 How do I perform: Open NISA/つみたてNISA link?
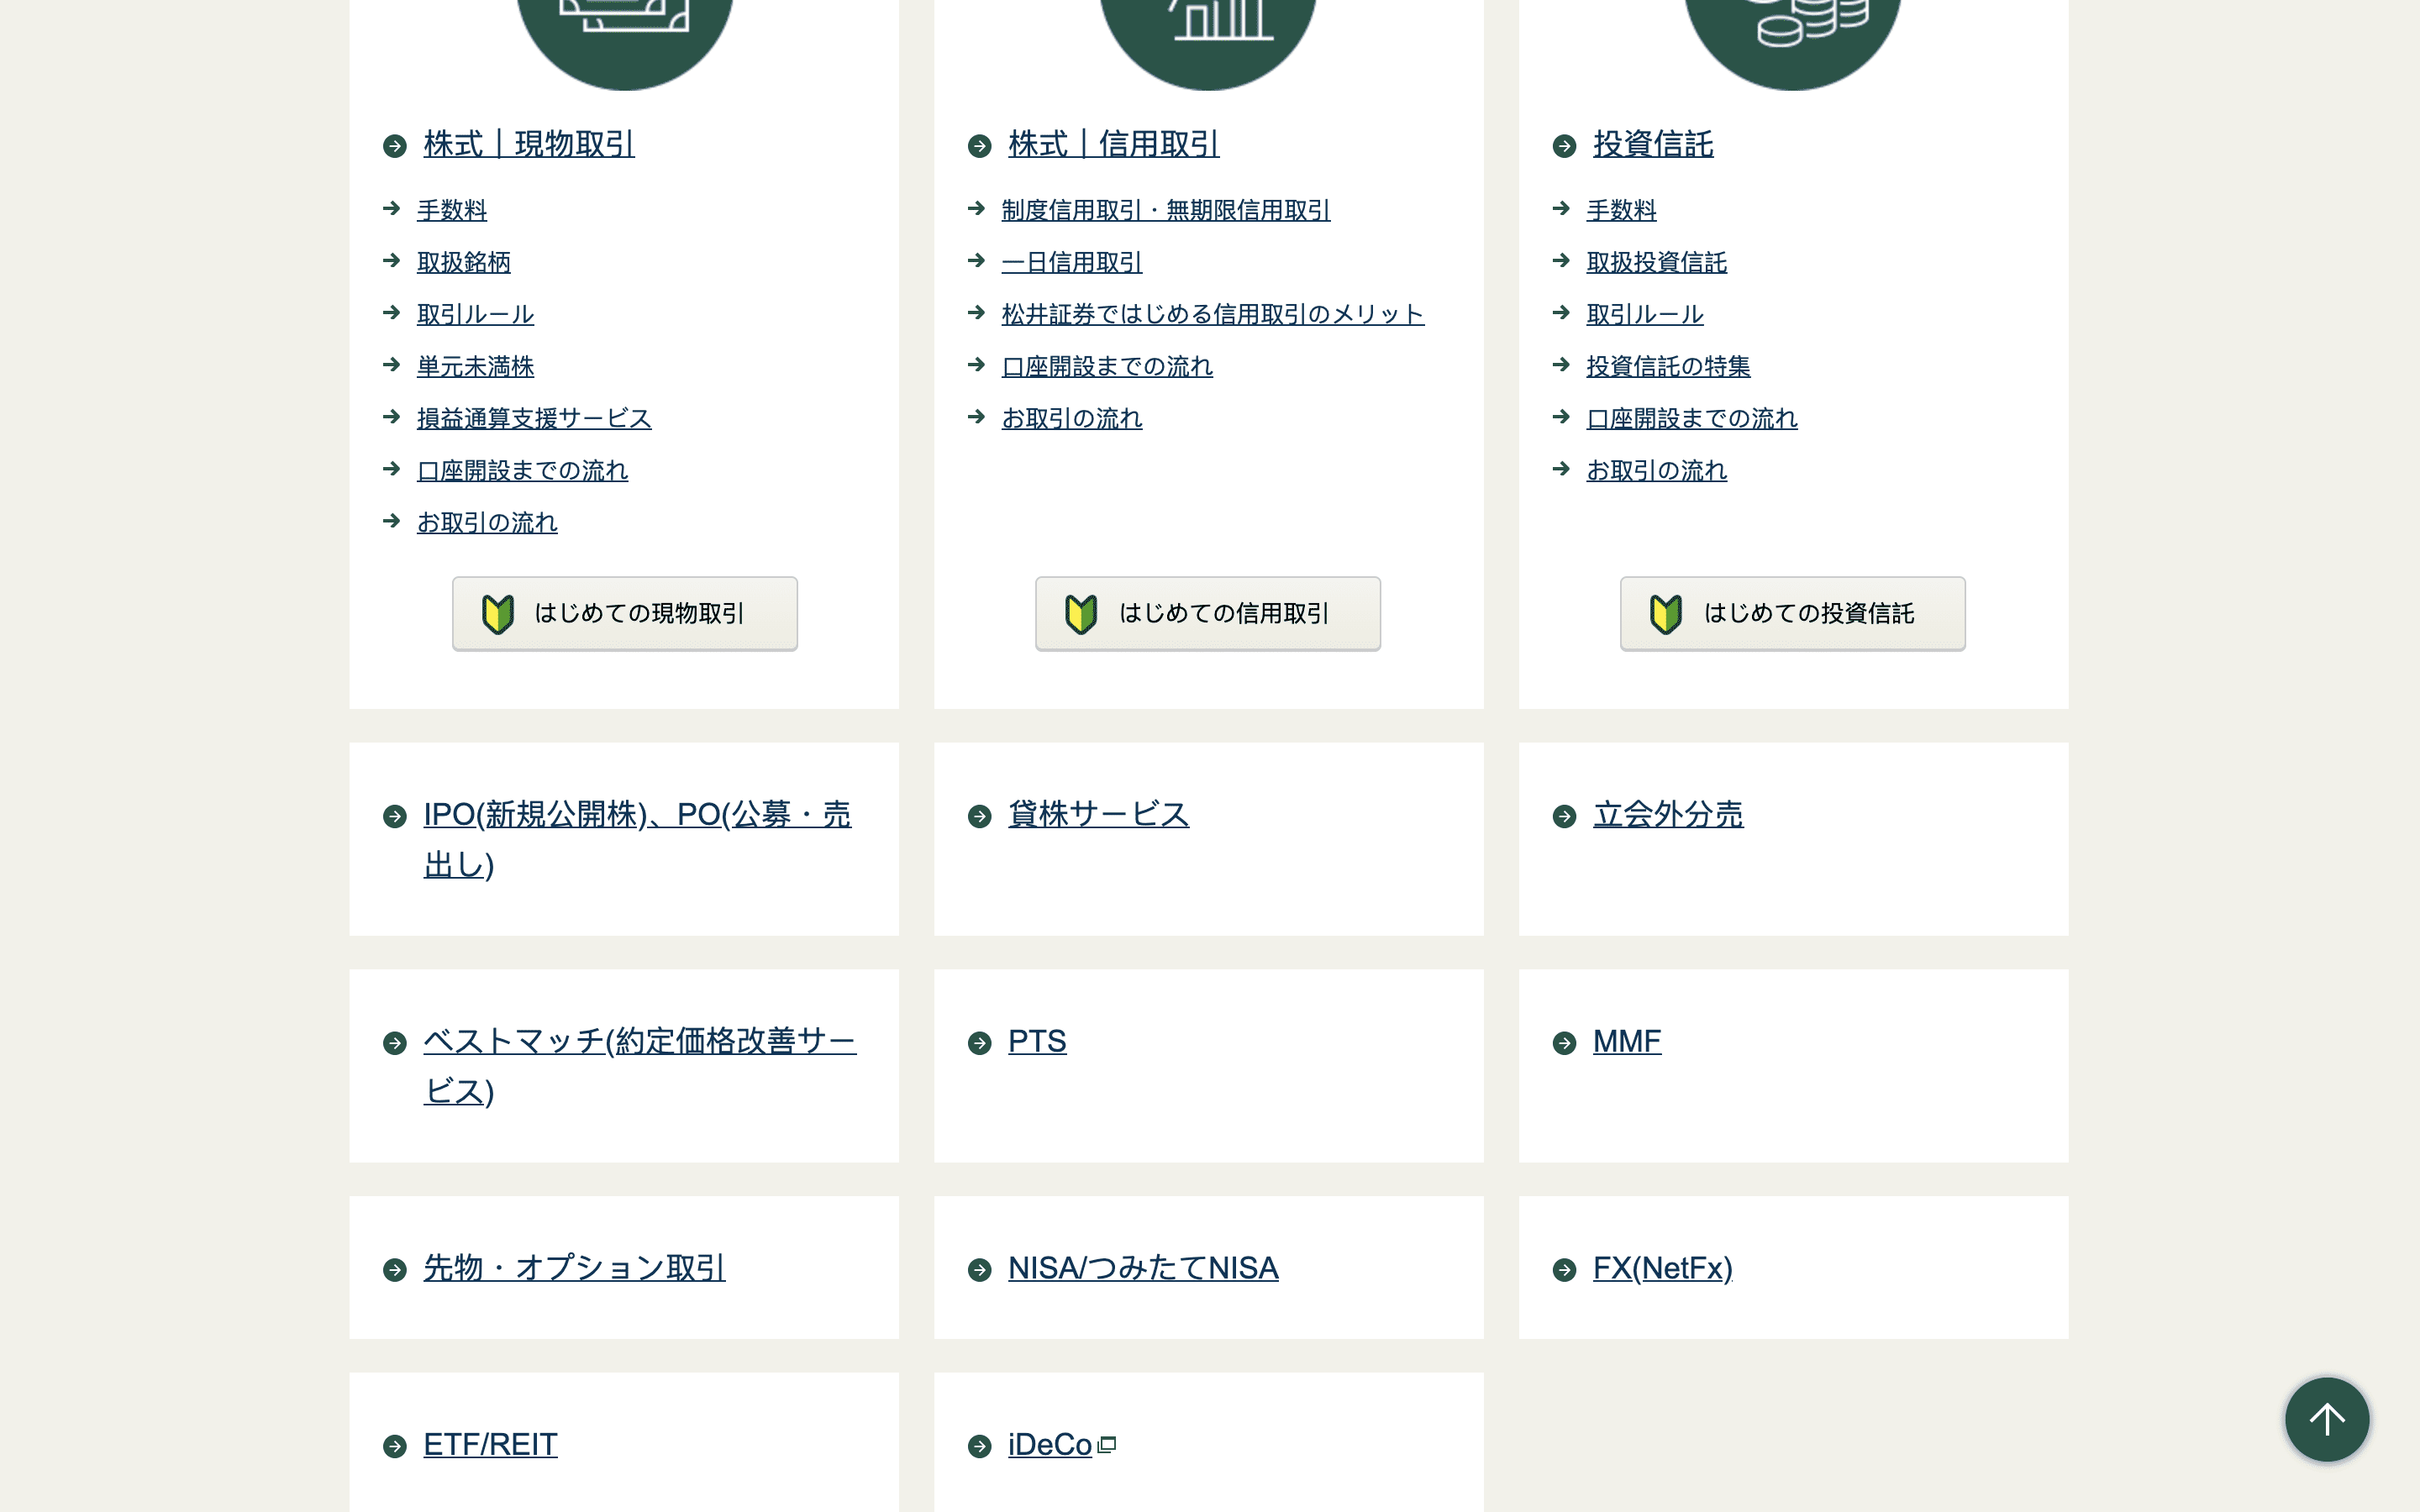pyautogui.click(x=1143, y=1268)
